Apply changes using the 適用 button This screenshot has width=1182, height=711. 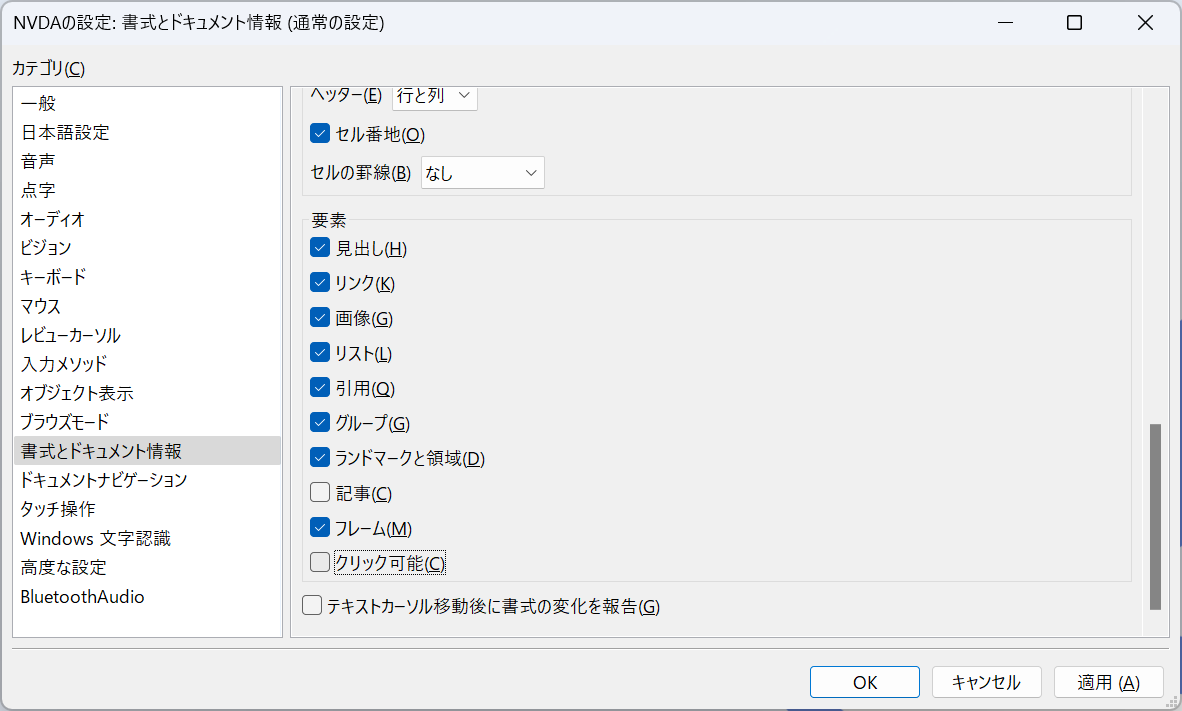(x=1108, y=681)
